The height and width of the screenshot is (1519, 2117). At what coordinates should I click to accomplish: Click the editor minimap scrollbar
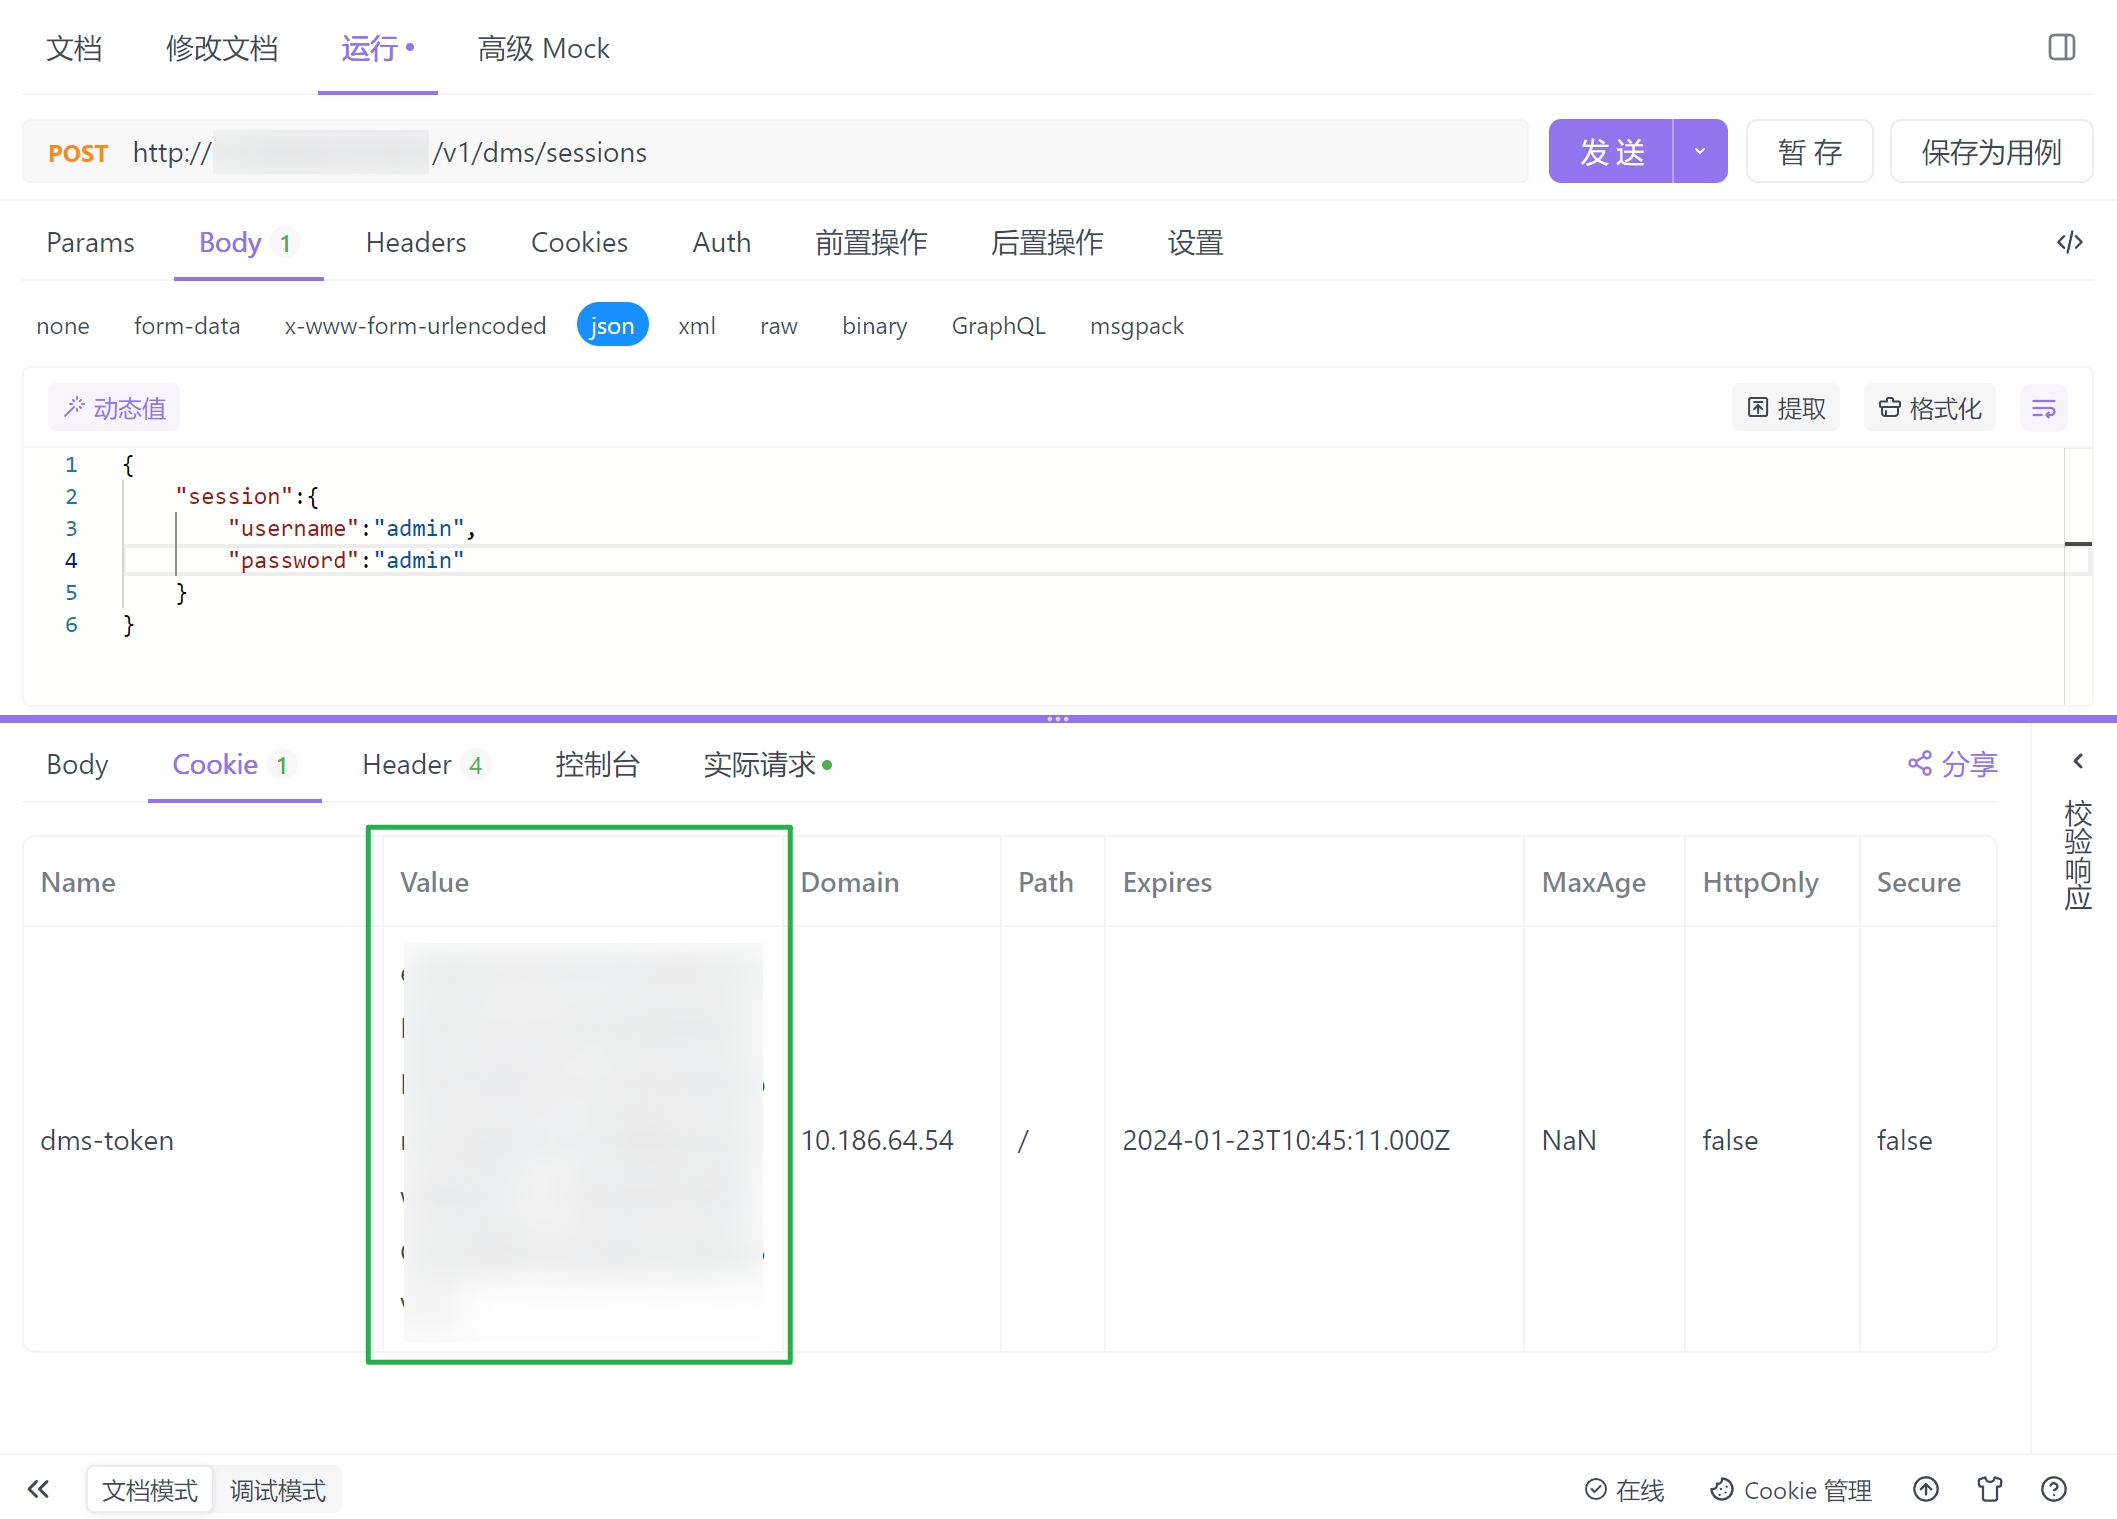2078,575
